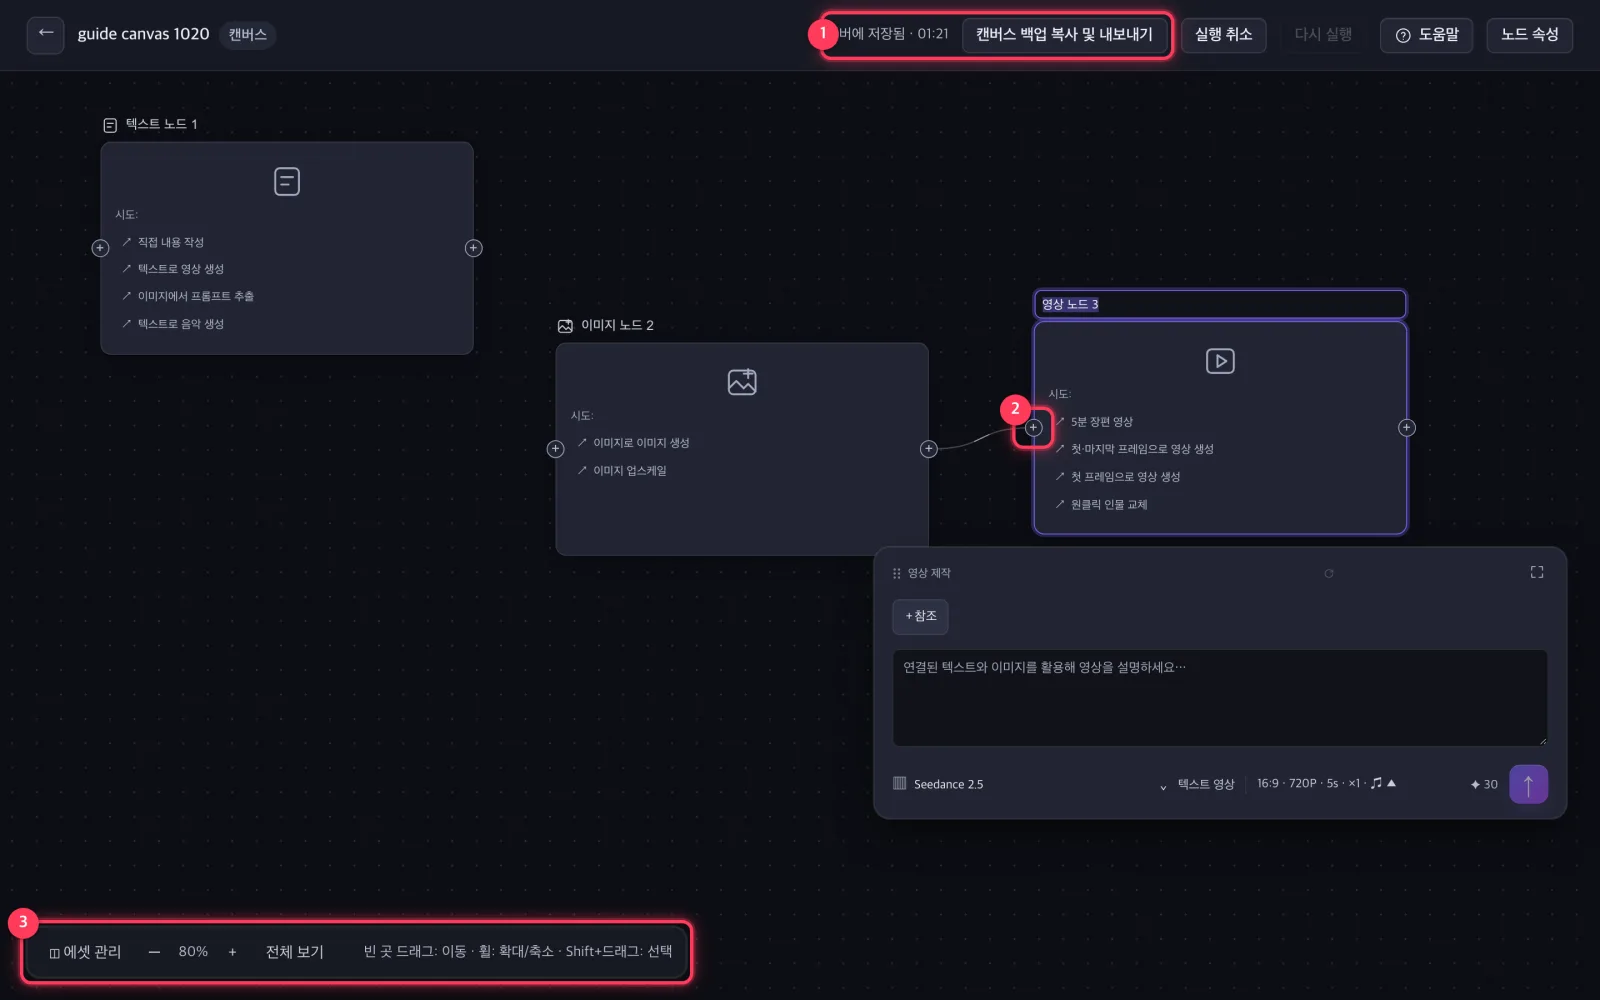Select 이미지에서 프롬프트 추출 suggestion
The width and height of the screenshot is (1600, 1000).
pos(188,296)
